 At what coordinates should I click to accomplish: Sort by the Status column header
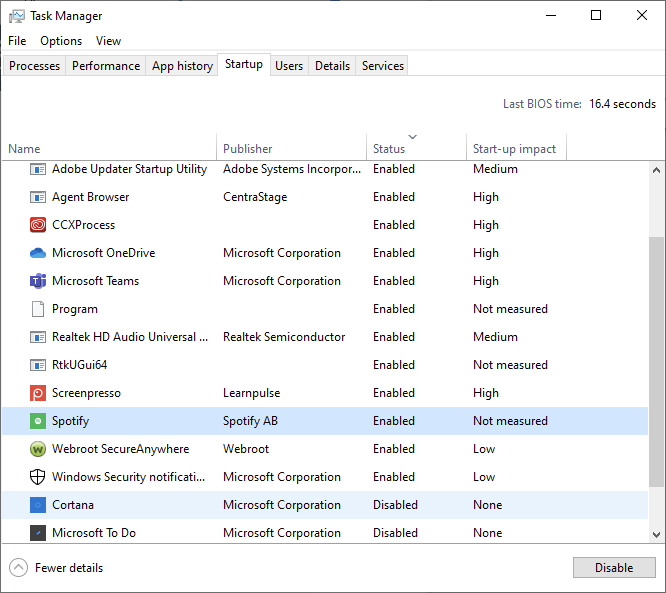[x=416, y=149]
